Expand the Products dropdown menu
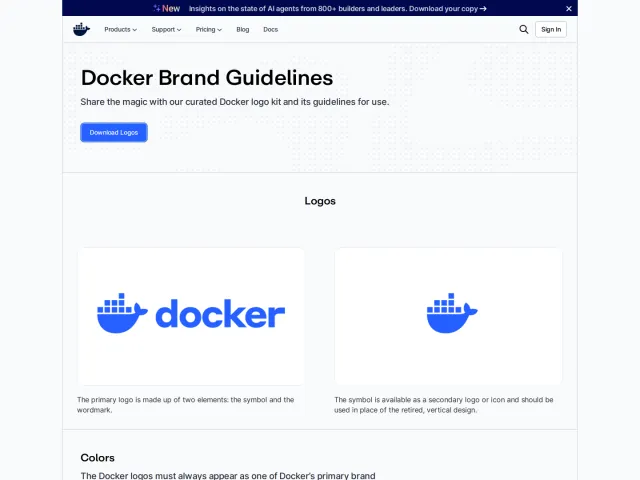This screenshot has height=480, width=640. click(120, 29)
